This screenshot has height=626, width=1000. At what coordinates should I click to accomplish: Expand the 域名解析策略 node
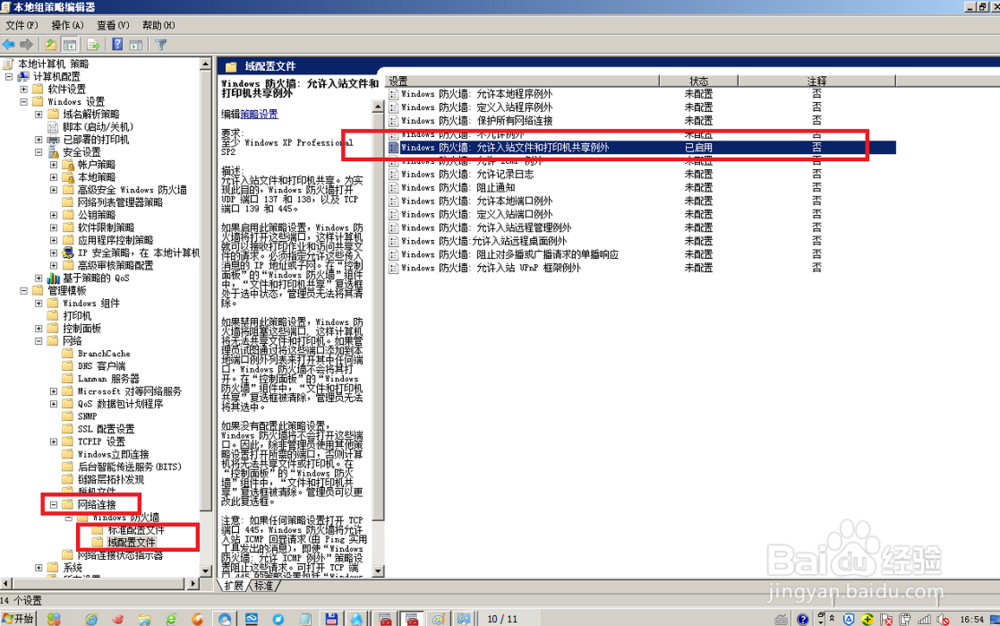[39, 114]
